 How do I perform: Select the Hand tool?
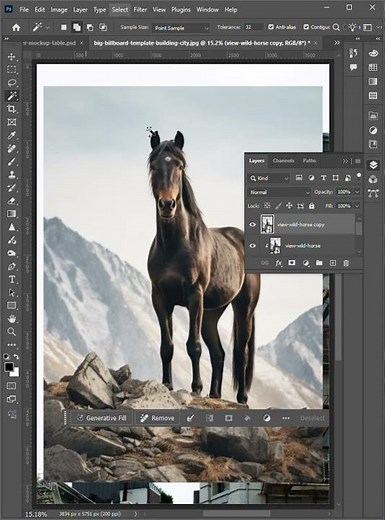12,319
